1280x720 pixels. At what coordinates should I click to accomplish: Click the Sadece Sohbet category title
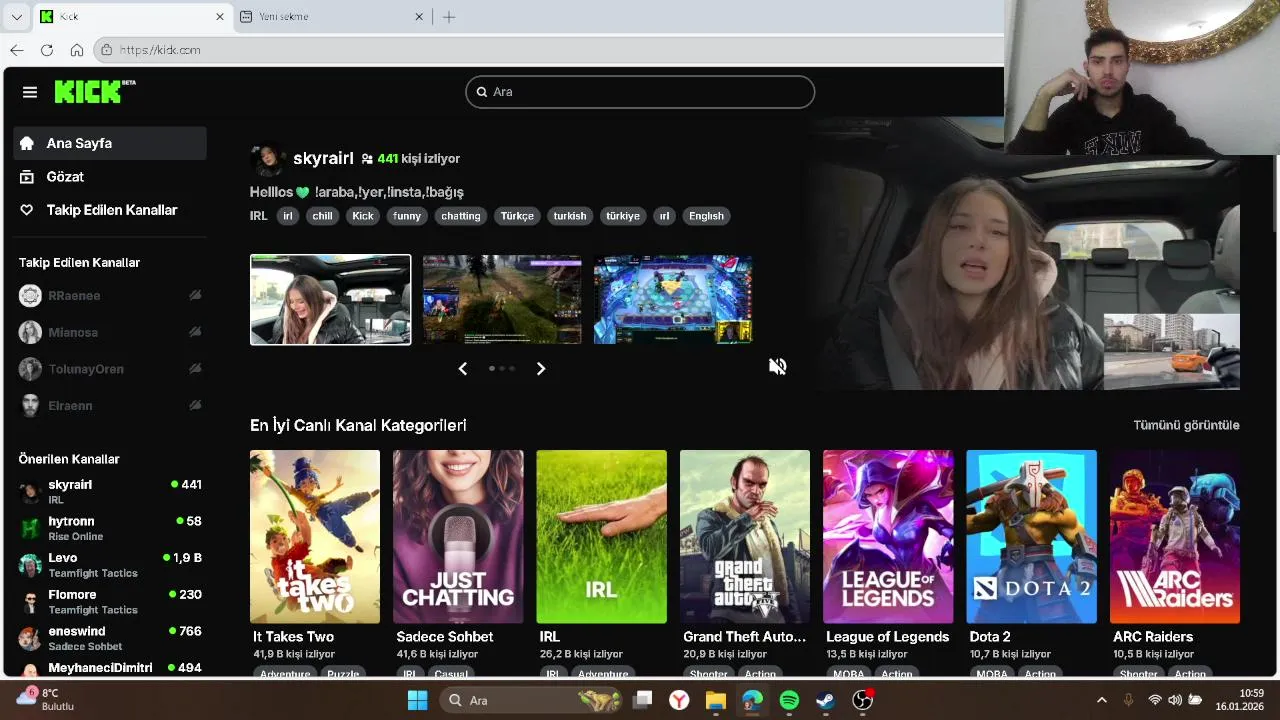(x=444, y=637)
